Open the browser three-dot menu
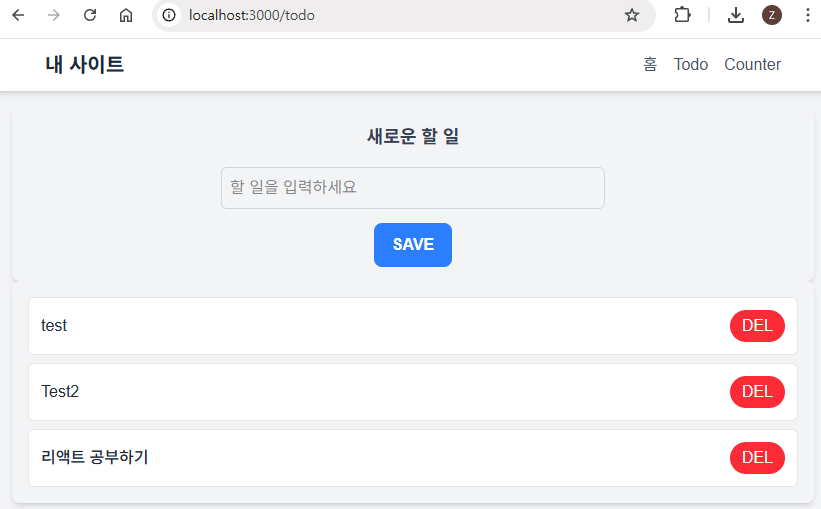The height and width of the screenshot is (509, 821). point(807,15)
